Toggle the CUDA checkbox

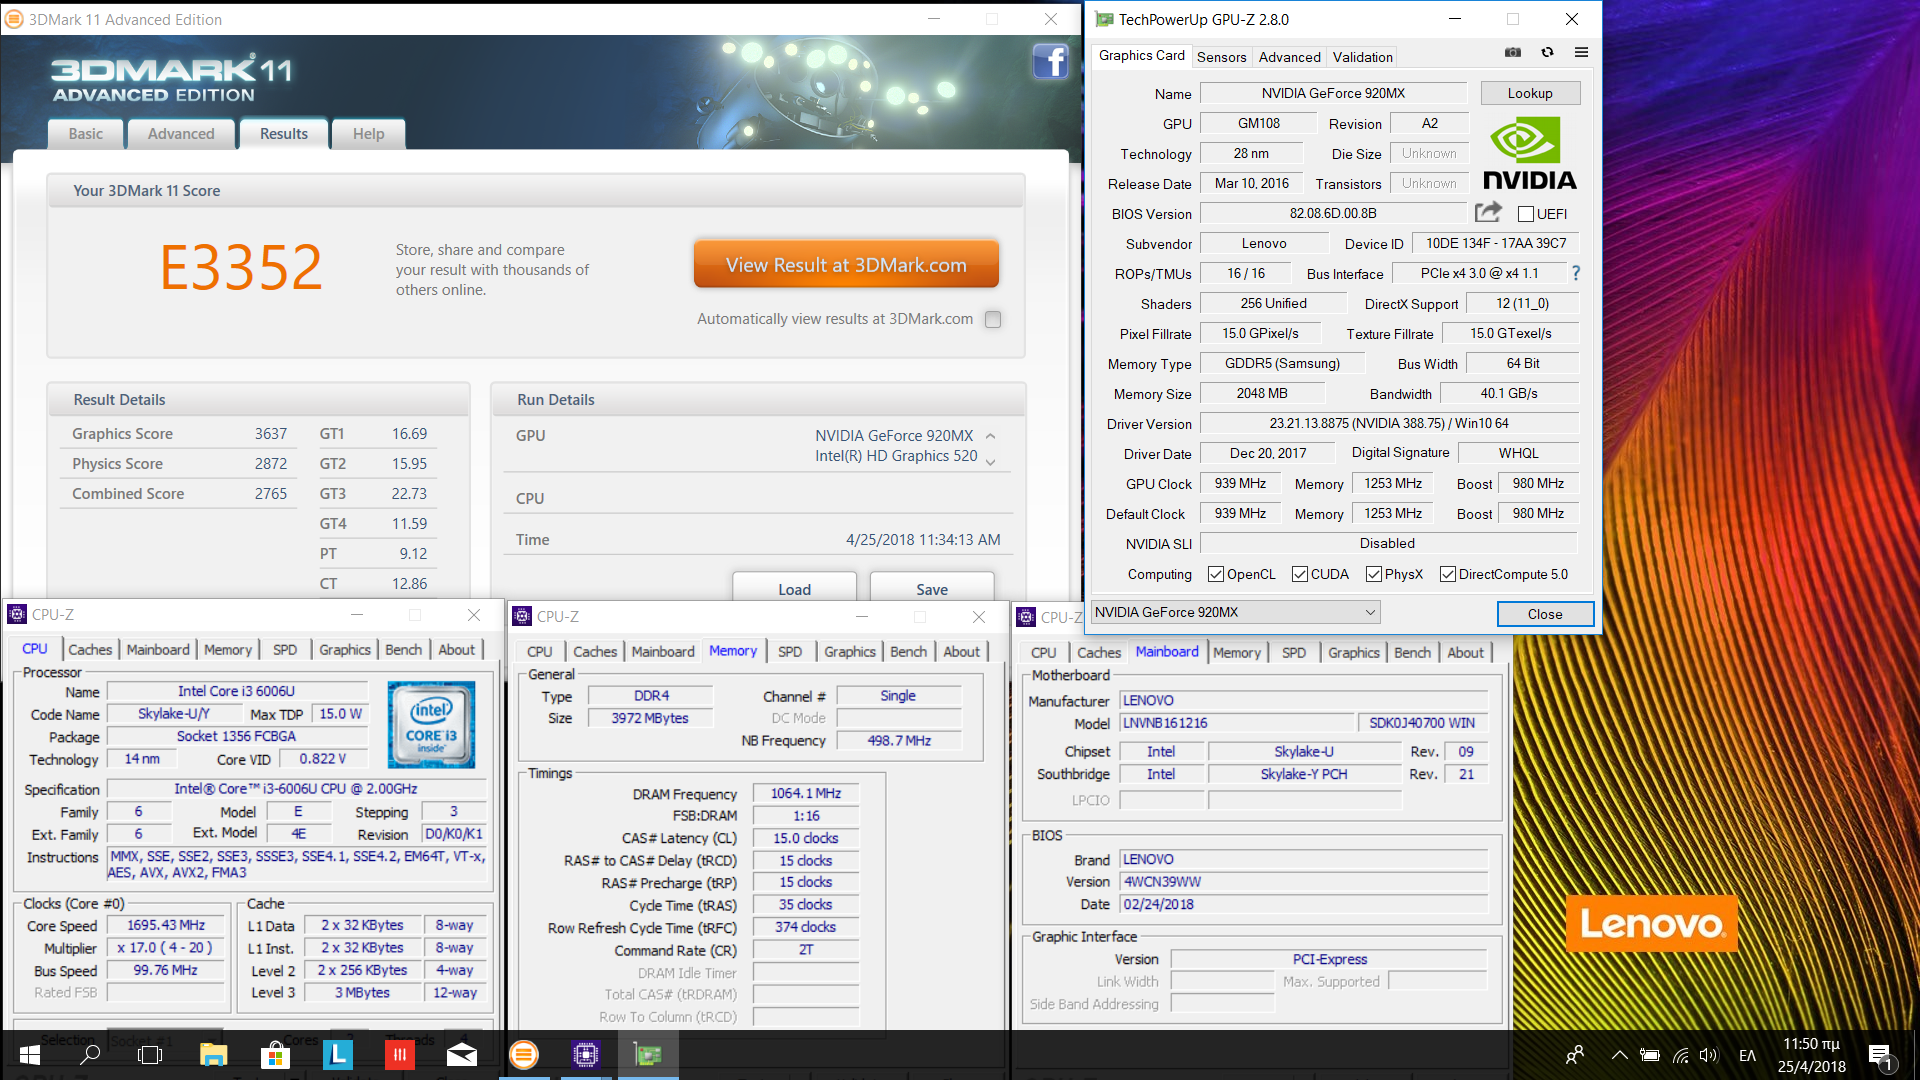[1300, 574]
